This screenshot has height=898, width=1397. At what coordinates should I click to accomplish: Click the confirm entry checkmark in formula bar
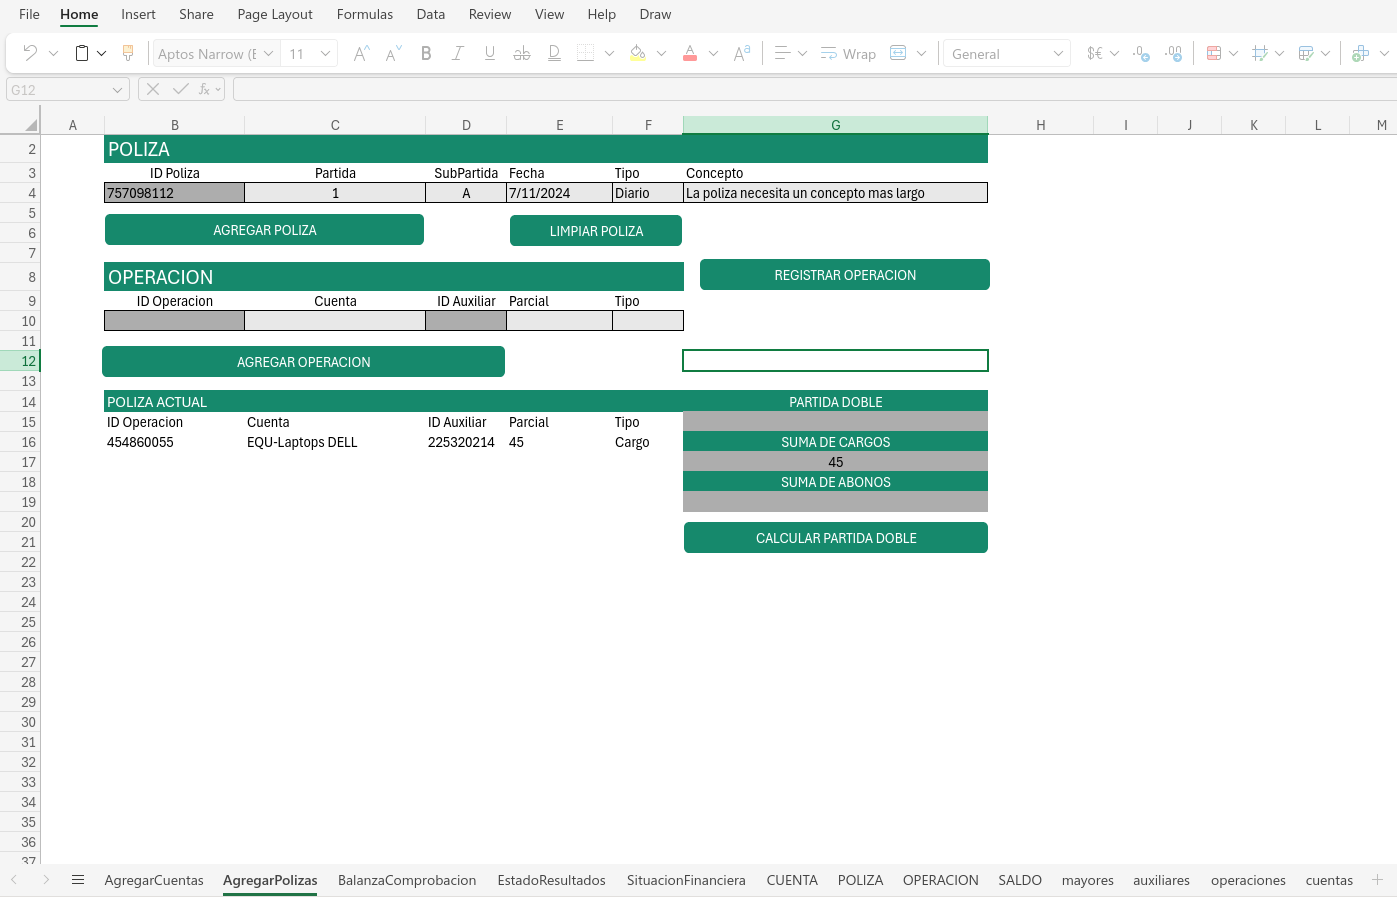pos(180,89)
